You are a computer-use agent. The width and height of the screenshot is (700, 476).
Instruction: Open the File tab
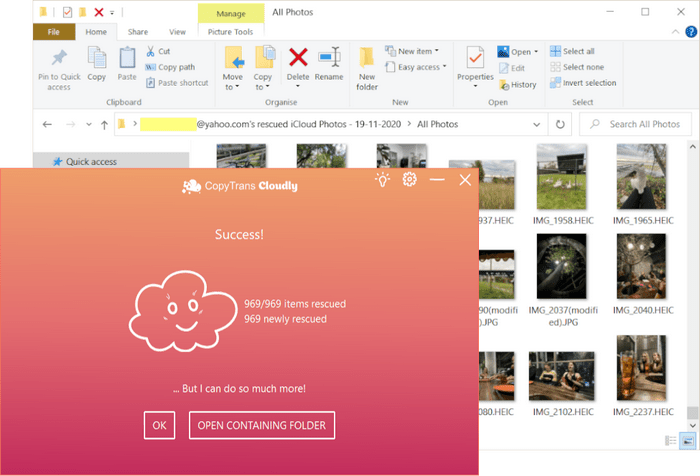tap(54, 32)
